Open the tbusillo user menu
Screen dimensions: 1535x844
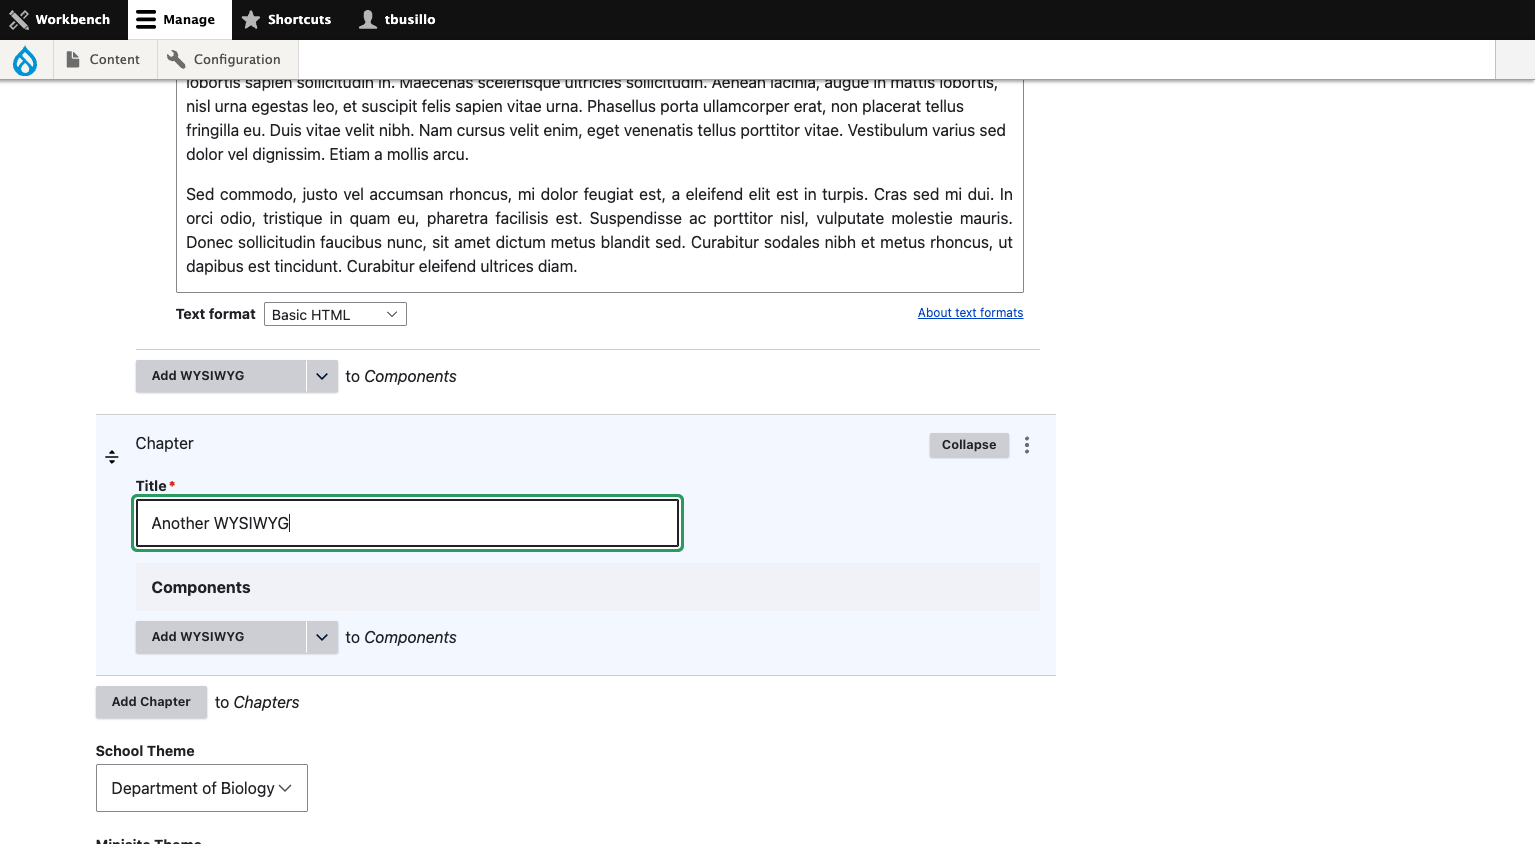397,20
